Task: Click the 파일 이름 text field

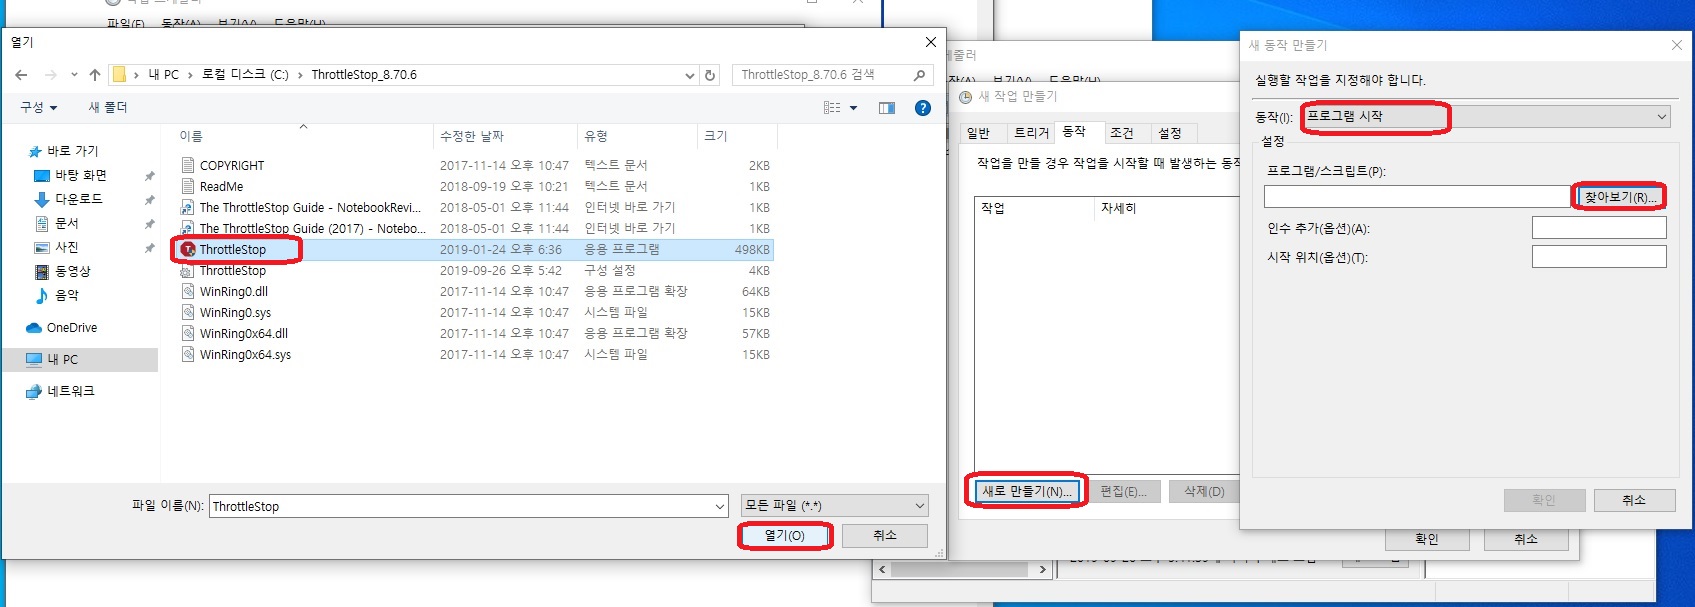Action: (x=461, y=507)
